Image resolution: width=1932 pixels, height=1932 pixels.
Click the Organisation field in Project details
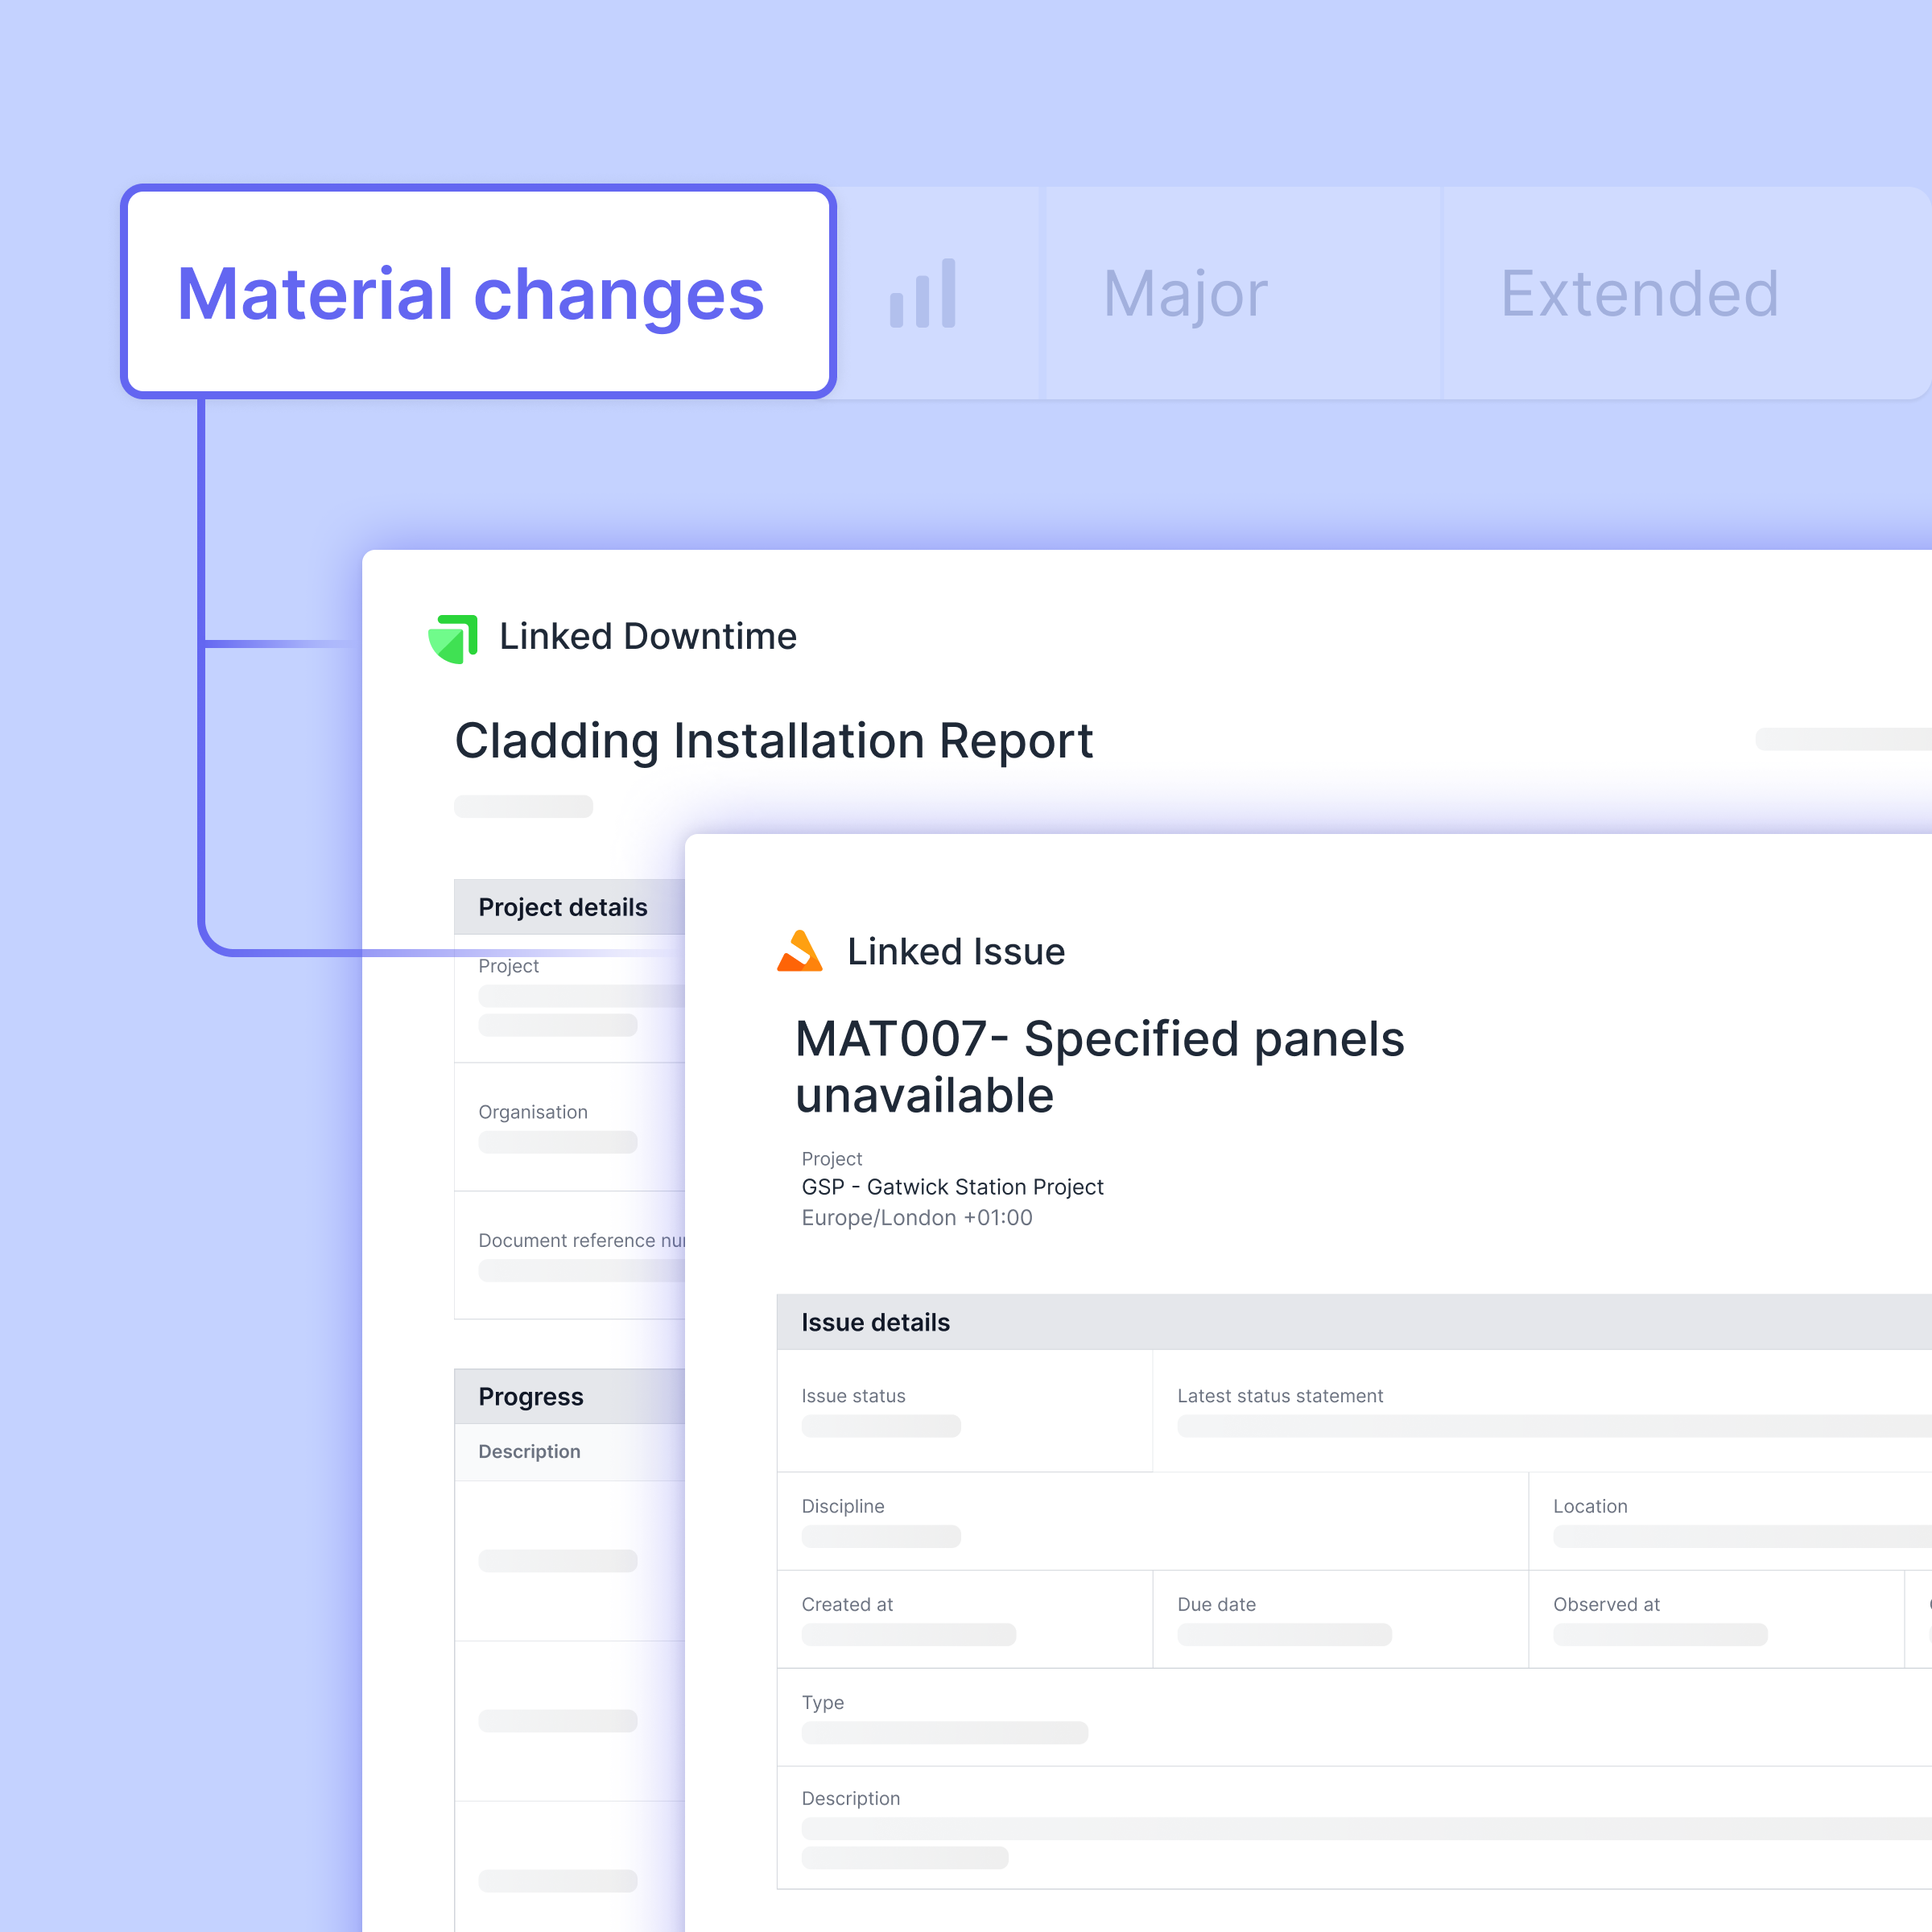coord(557,1142)
